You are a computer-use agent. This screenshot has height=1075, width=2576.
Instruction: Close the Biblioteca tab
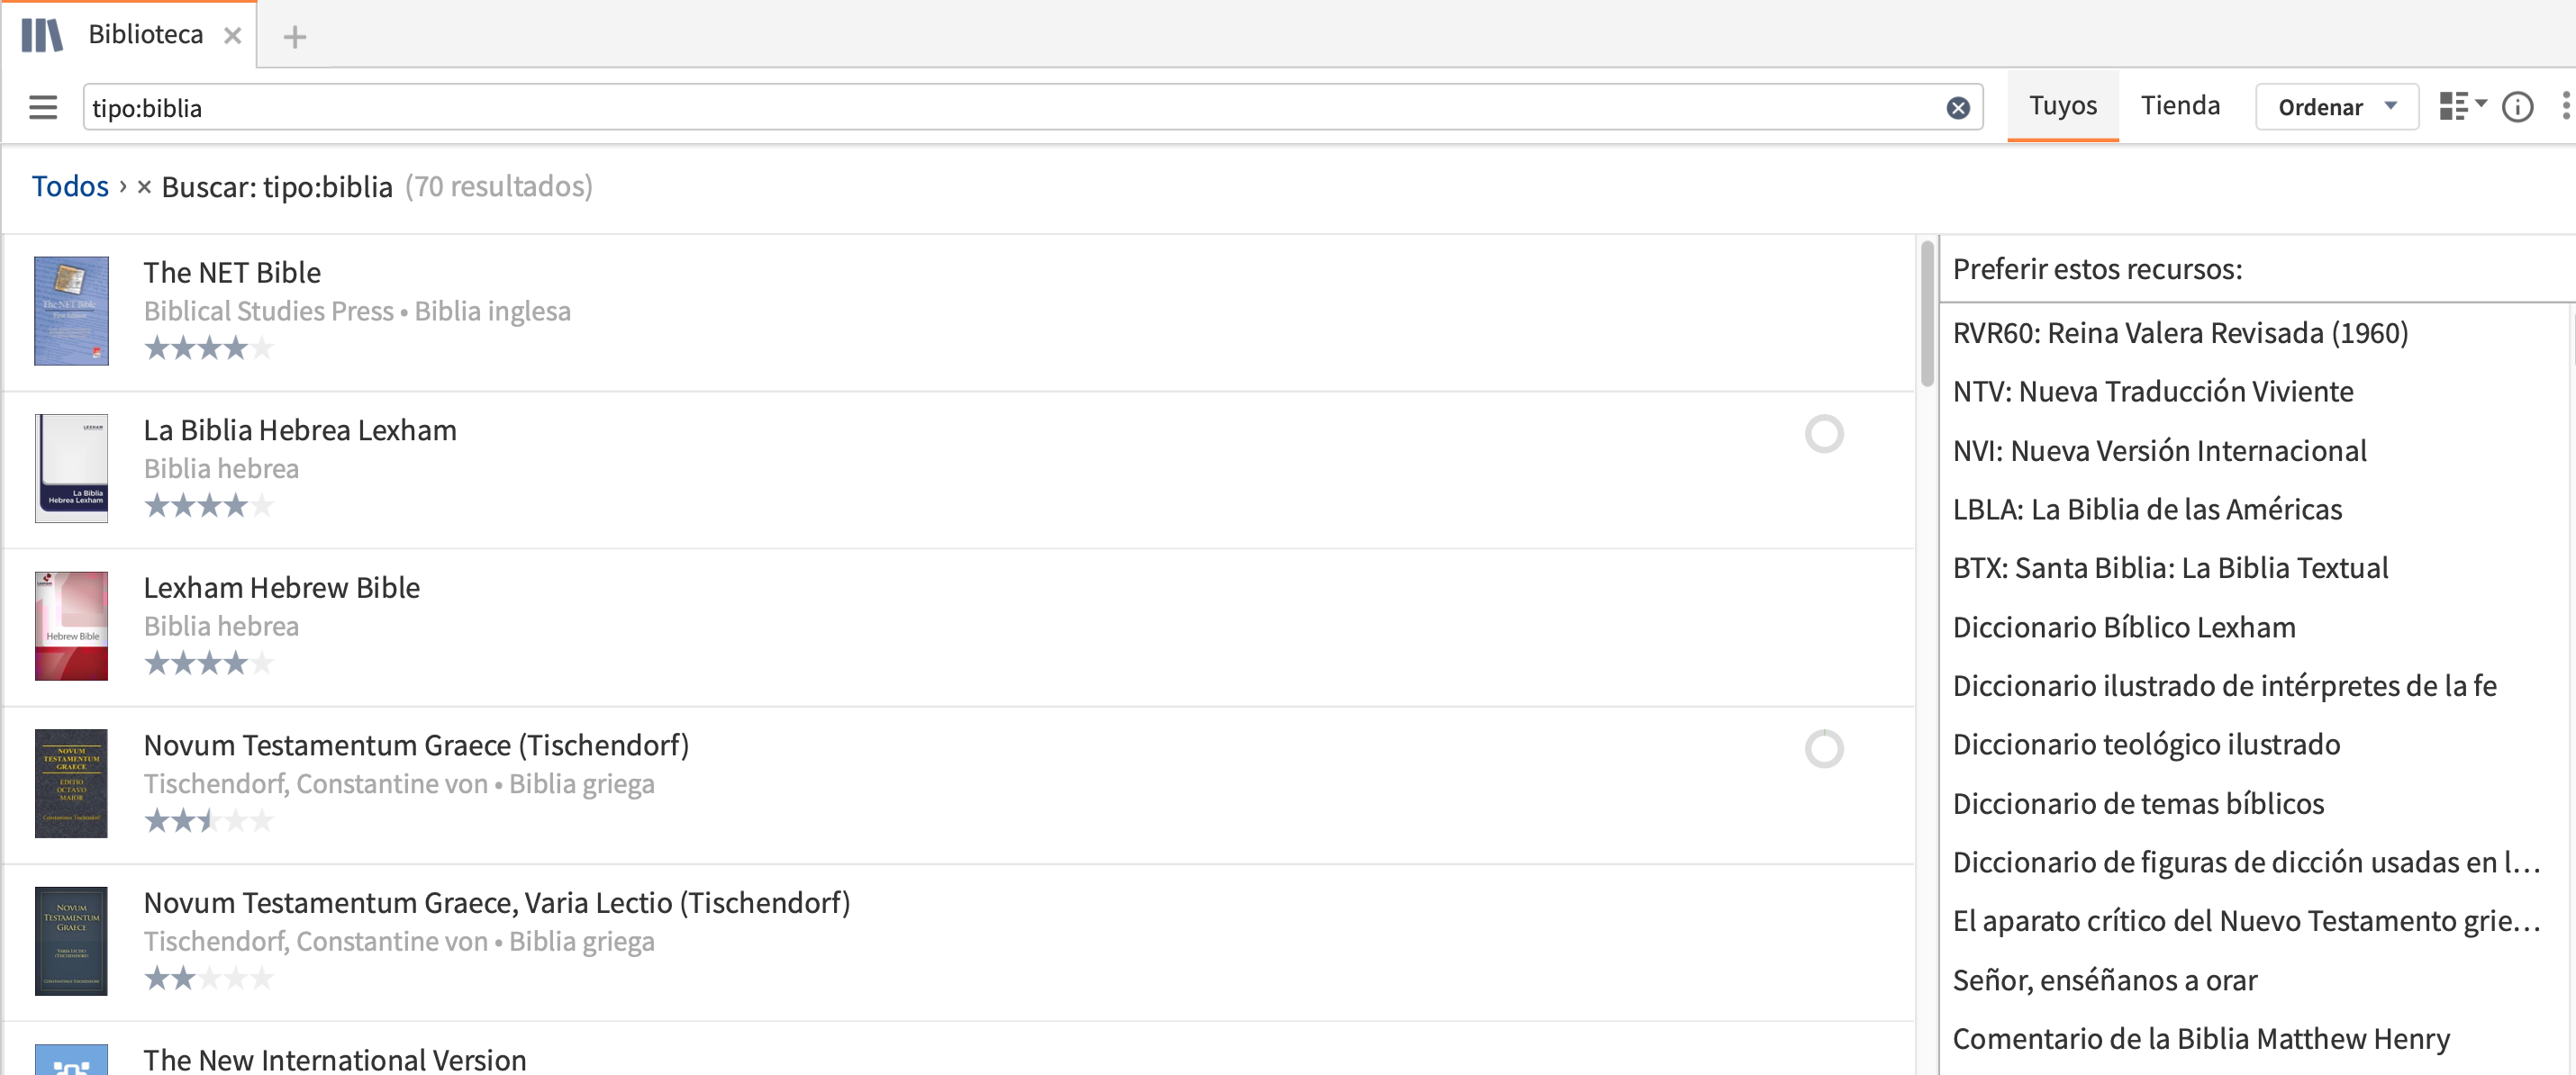tap(232, 36)
